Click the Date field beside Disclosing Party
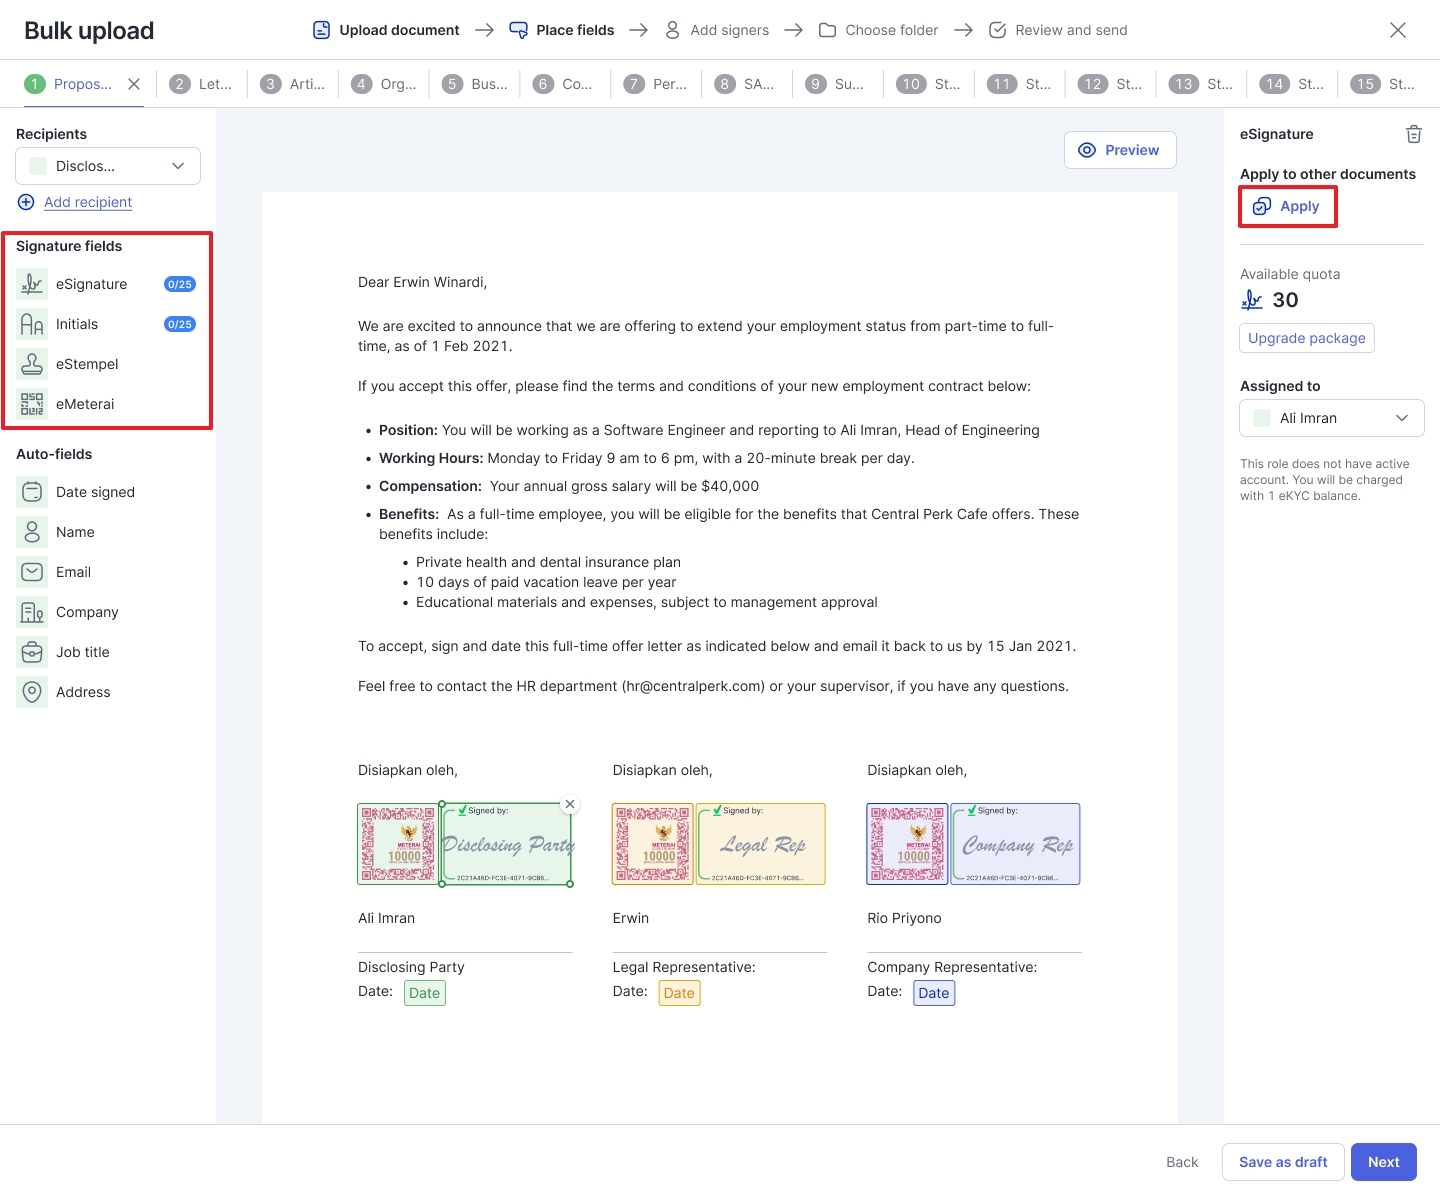This screenshot has height=1200, width=1440. pos(424,992)
